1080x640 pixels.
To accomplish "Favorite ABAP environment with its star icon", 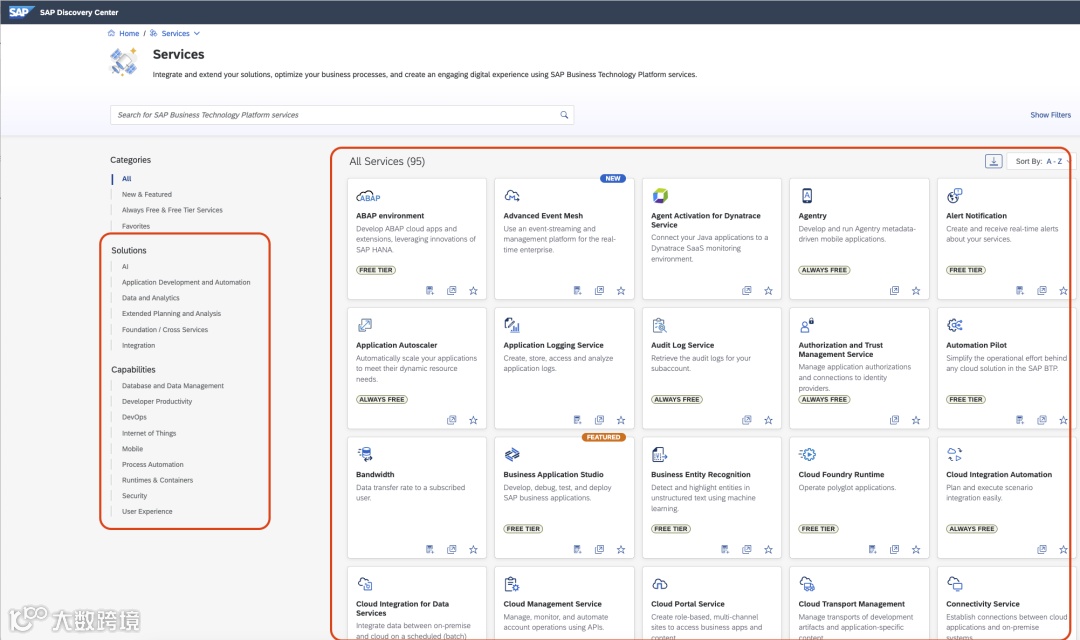I will coord(473,291).
